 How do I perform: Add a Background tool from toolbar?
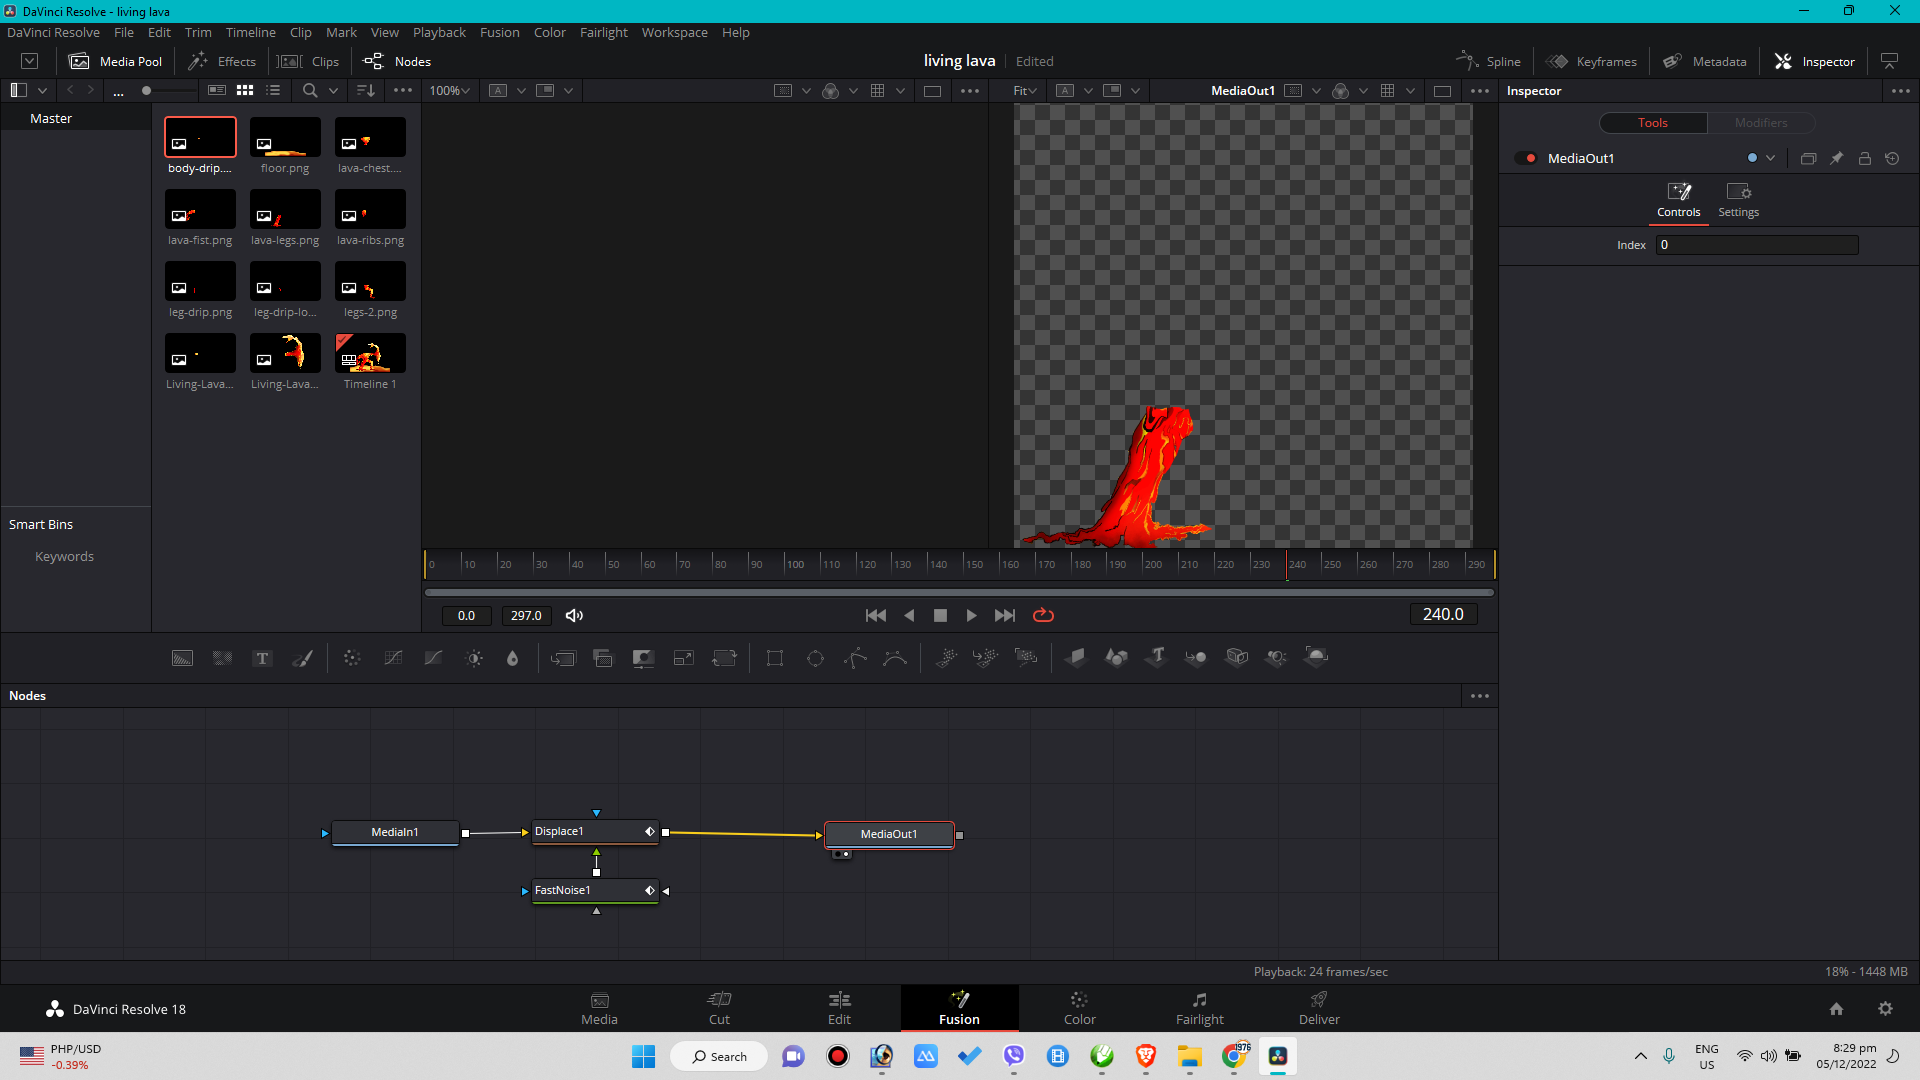click(182, 658)
